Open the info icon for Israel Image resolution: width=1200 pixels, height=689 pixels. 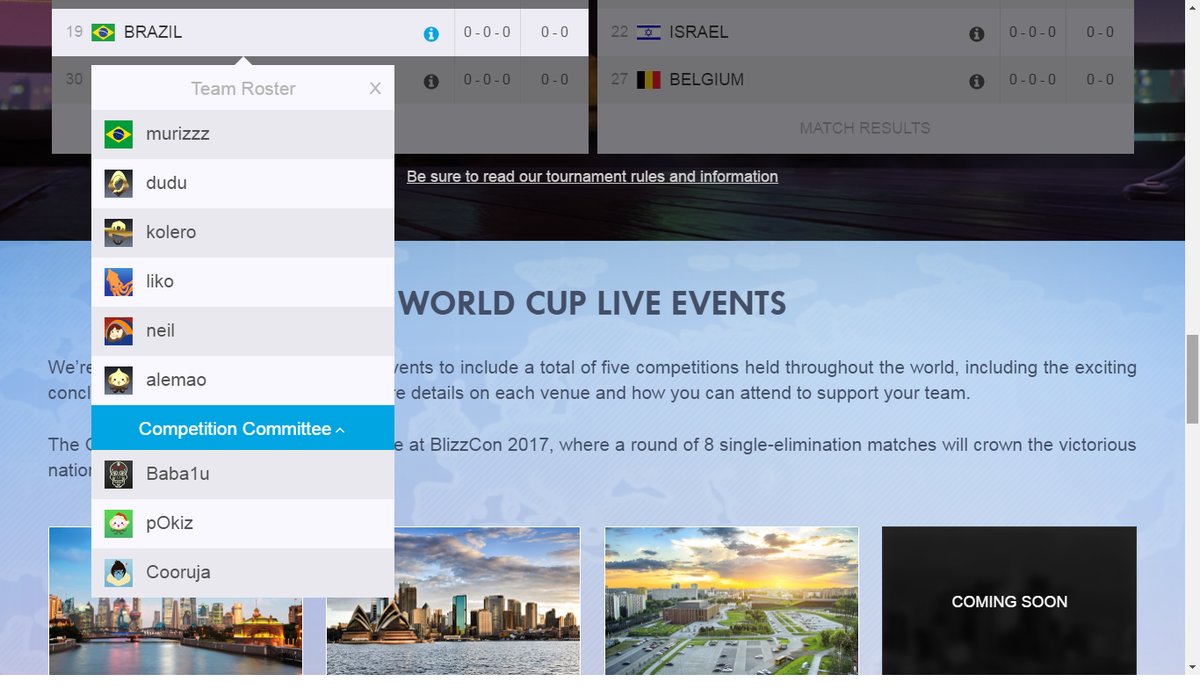[x=976, y=33]
